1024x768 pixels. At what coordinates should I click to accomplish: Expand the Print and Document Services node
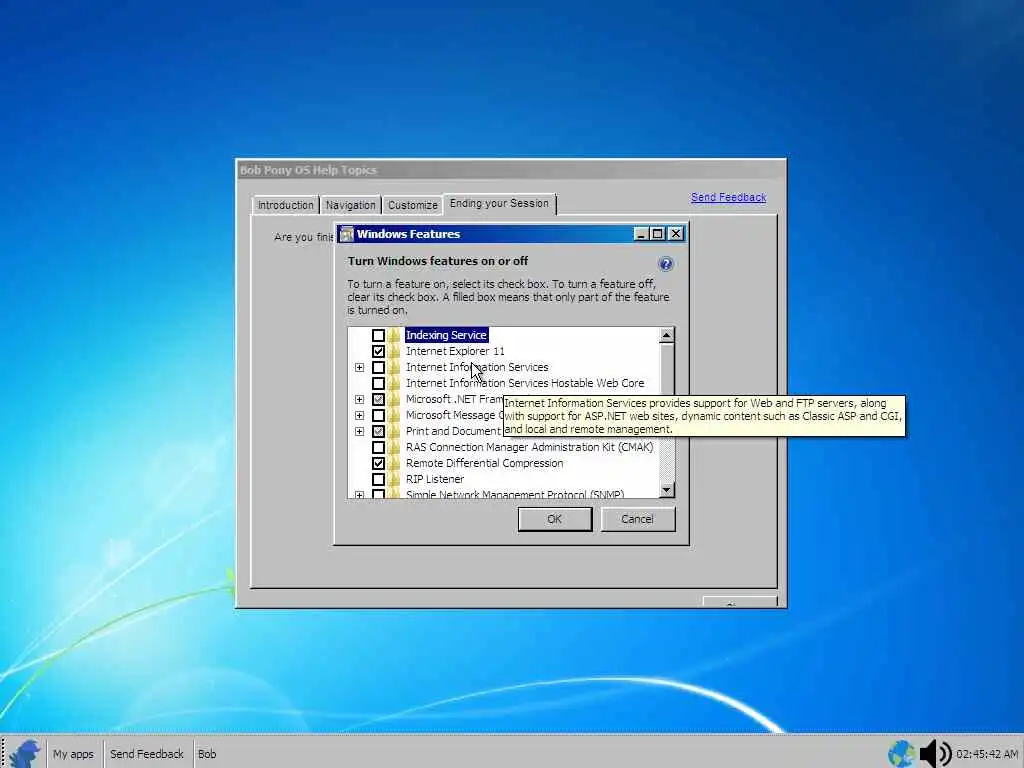359,432
